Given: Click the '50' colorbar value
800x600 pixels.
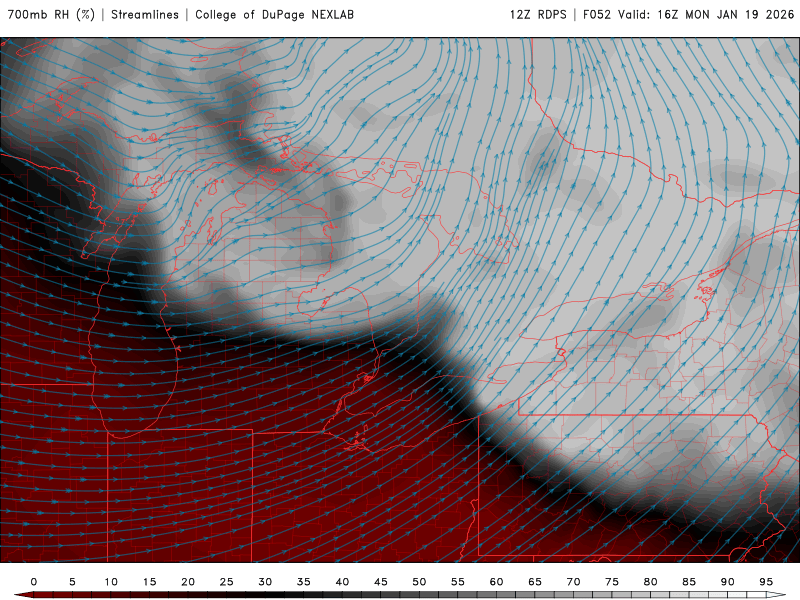Looking at the screenshot, I should pos(419,582).
